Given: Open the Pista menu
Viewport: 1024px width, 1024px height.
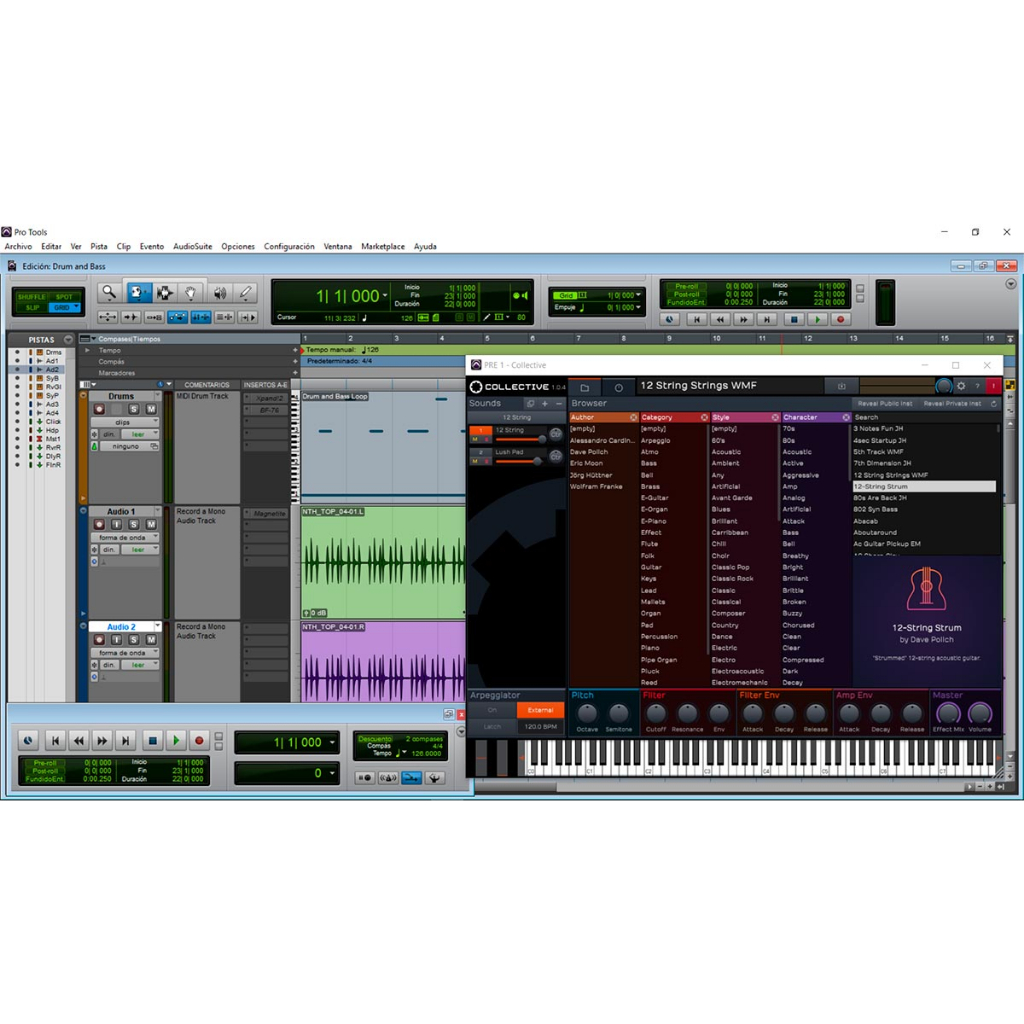Looking at the screenshot, I should tap(99, 247).
